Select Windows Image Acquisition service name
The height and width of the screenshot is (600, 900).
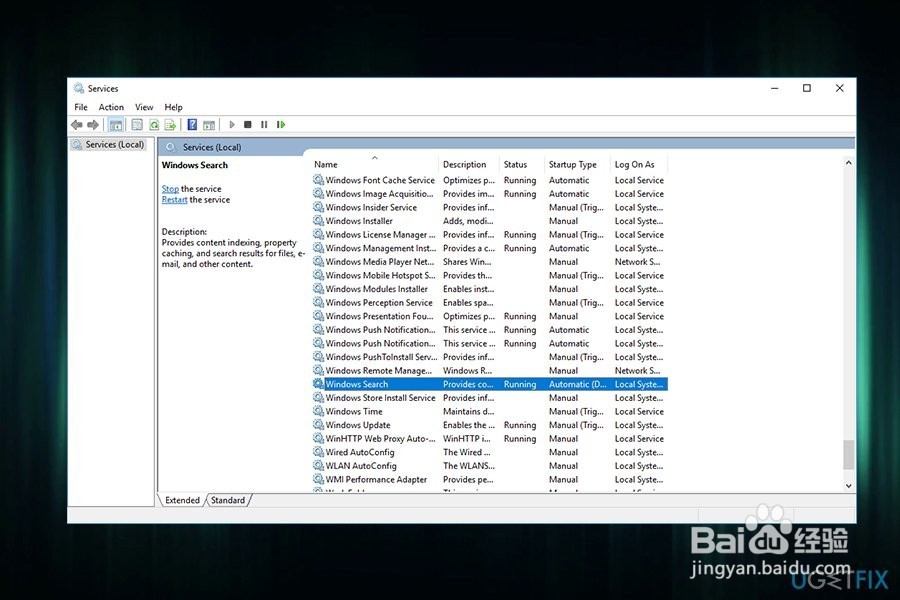tap(379, 193)
